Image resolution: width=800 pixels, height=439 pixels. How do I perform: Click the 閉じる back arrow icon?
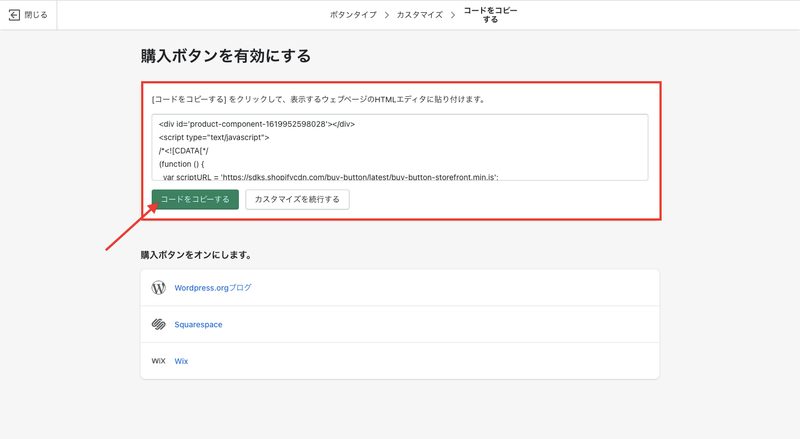14,15
